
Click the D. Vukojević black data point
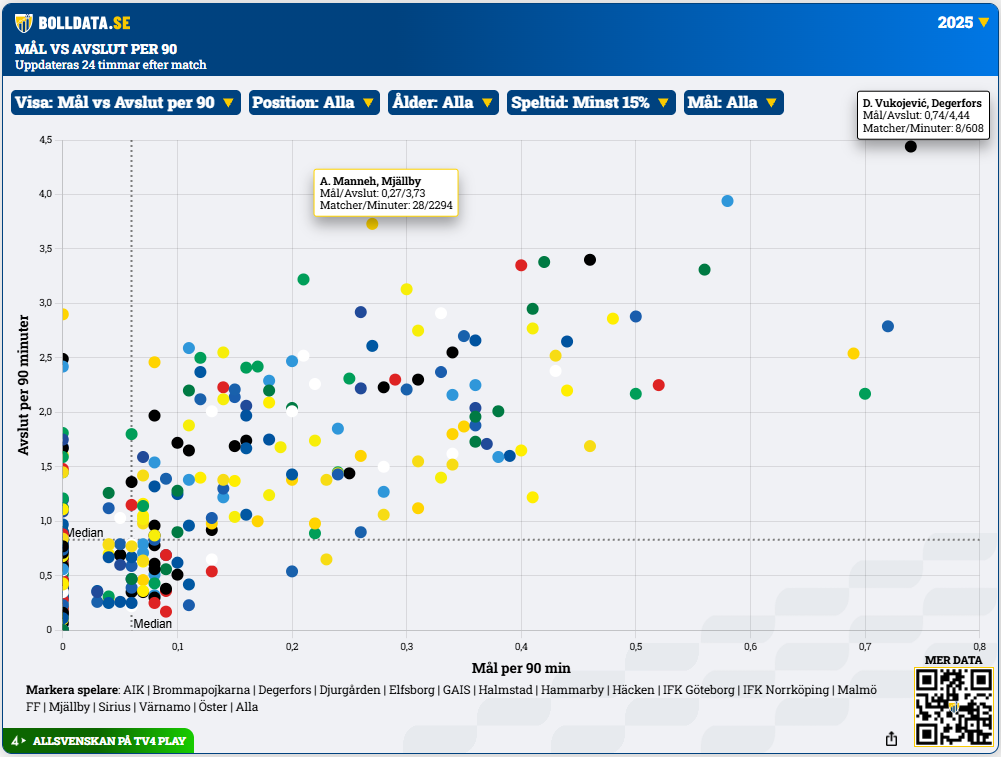click(x=911, y=146)
